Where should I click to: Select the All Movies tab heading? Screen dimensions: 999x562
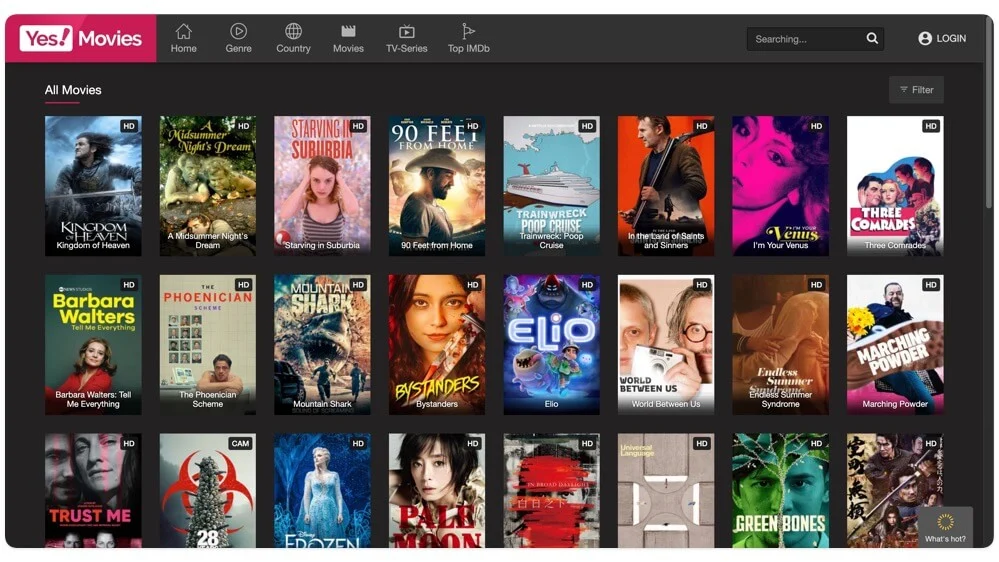73,90
